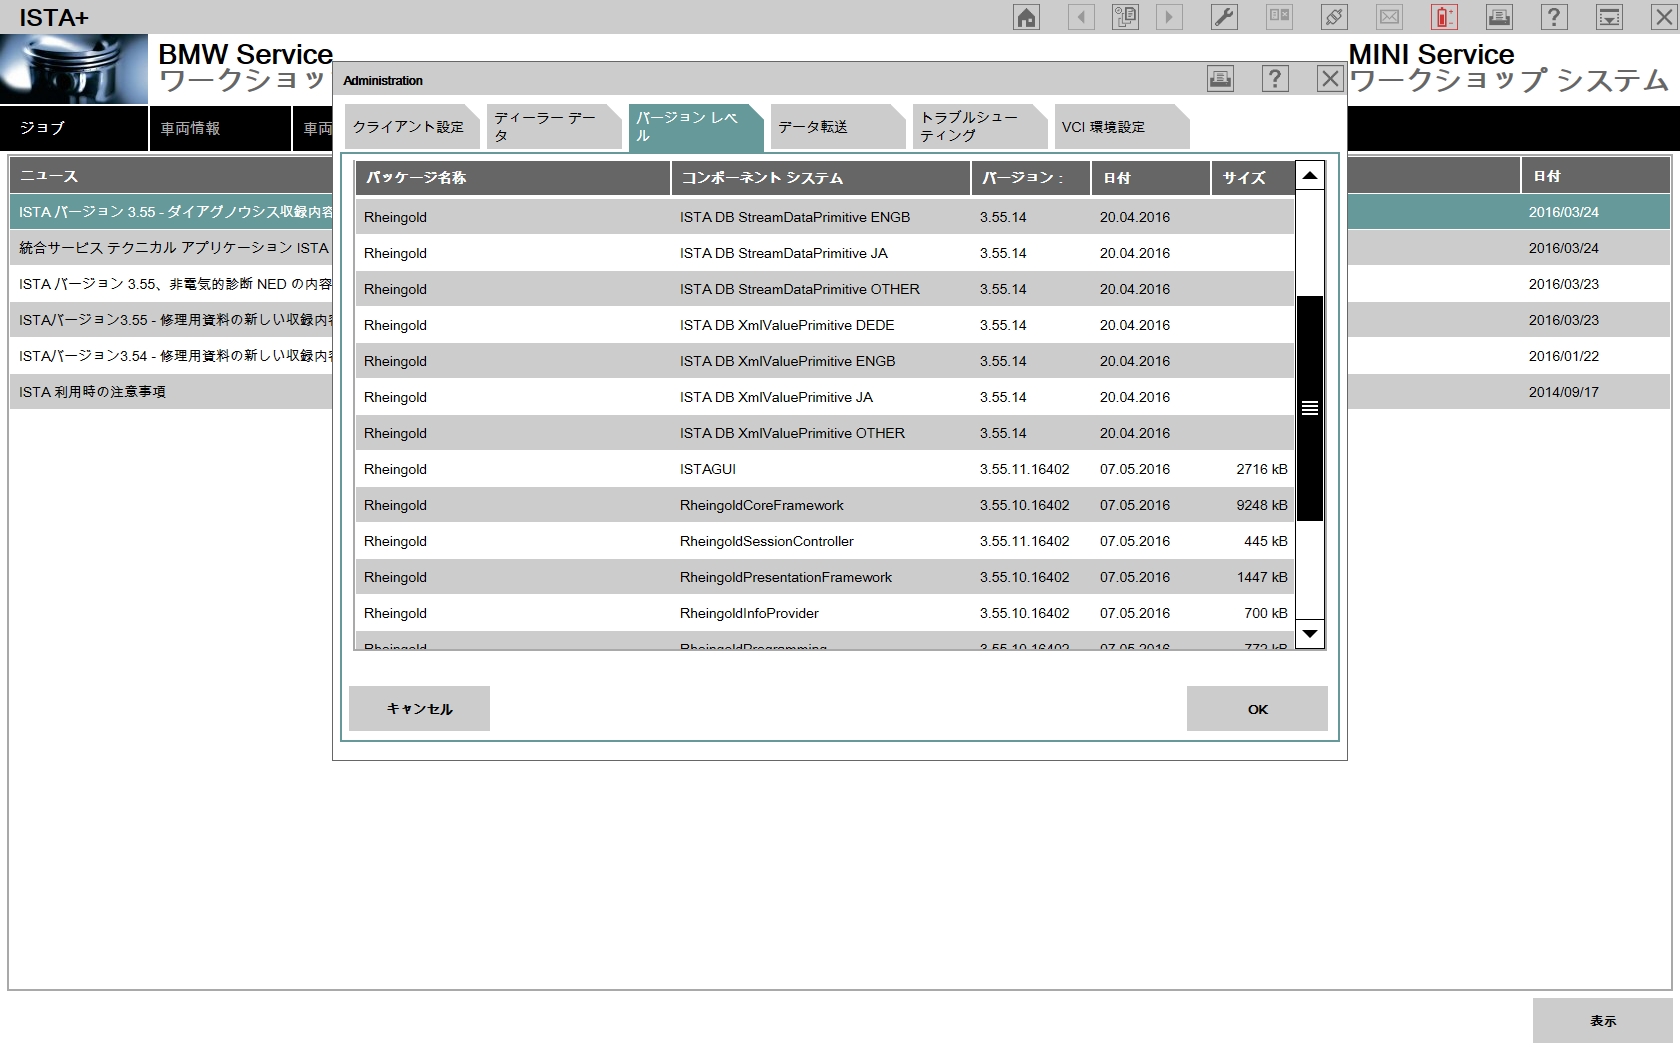
Task: Select the バージョン レベル tab
Action: [x=696, y=127]
